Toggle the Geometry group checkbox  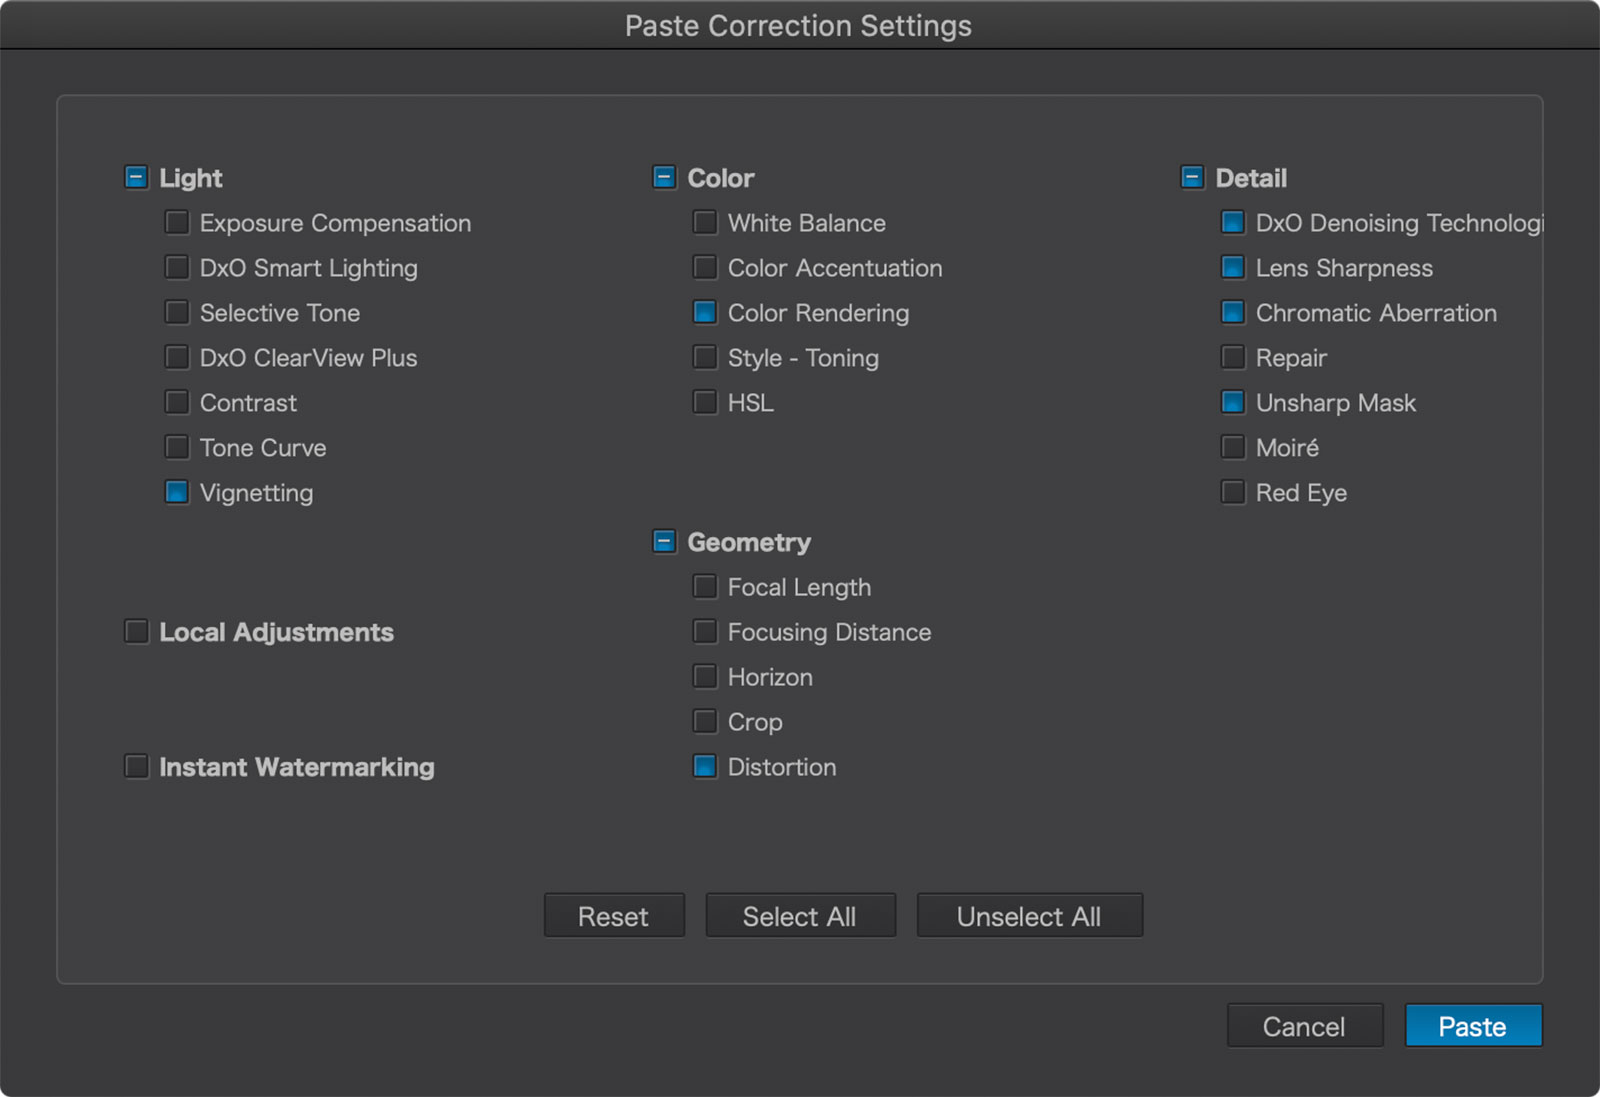664,542
